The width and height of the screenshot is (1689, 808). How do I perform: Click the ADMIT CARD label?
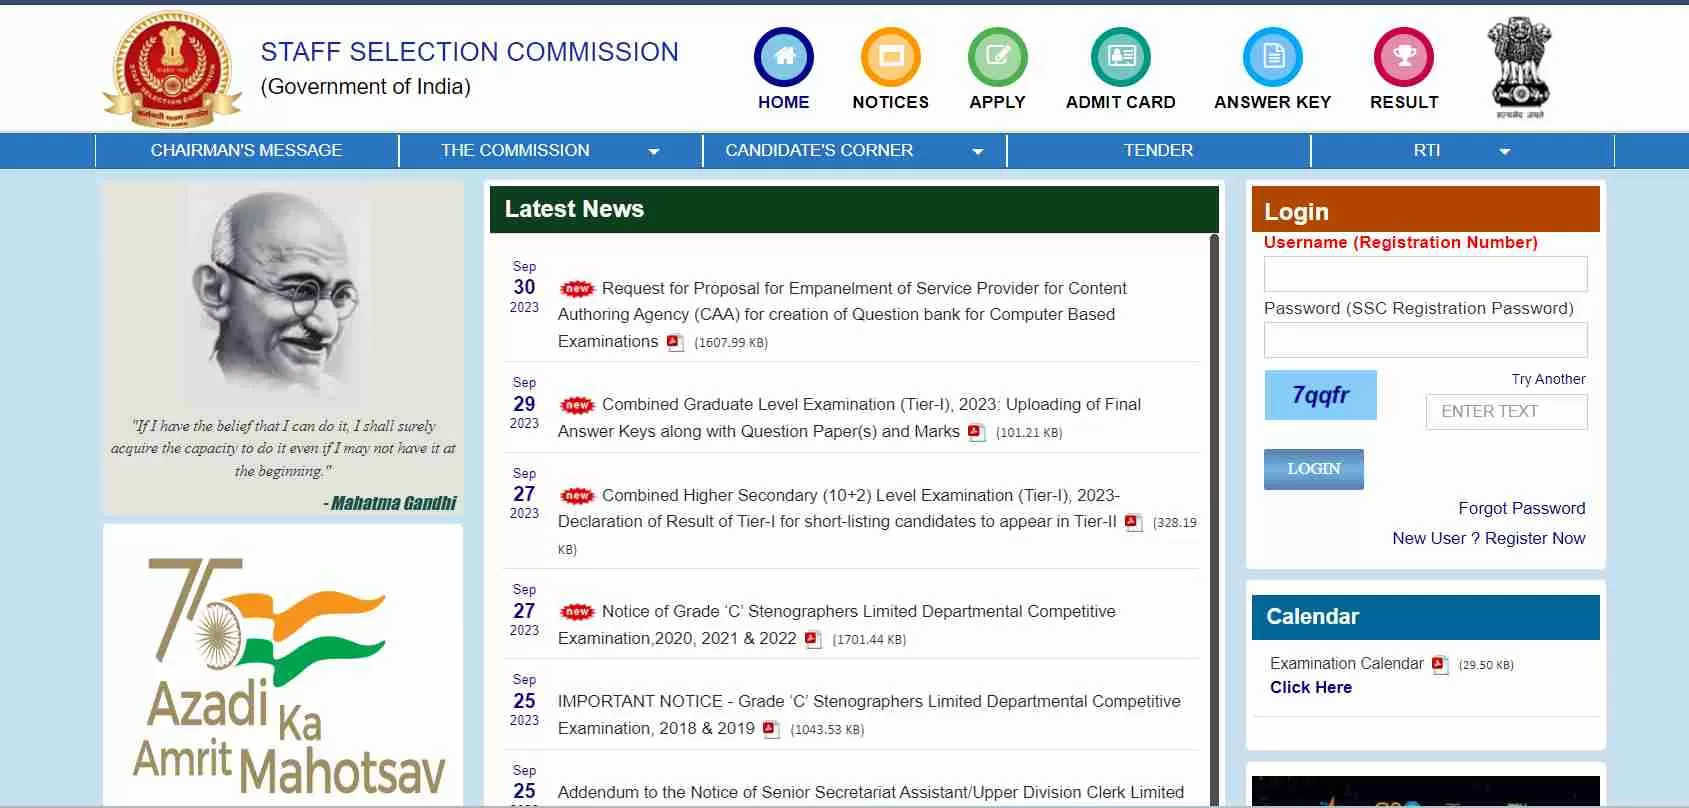pos(1121,102)
